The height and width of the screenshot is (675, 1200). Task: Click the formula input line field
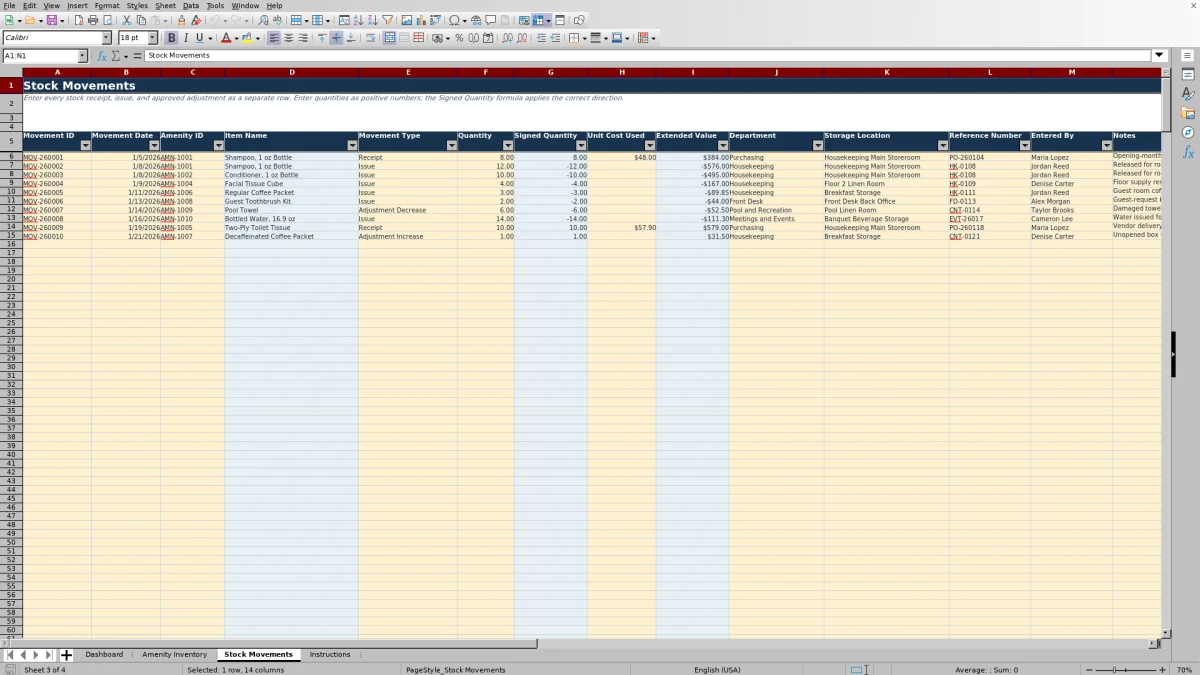648,56
